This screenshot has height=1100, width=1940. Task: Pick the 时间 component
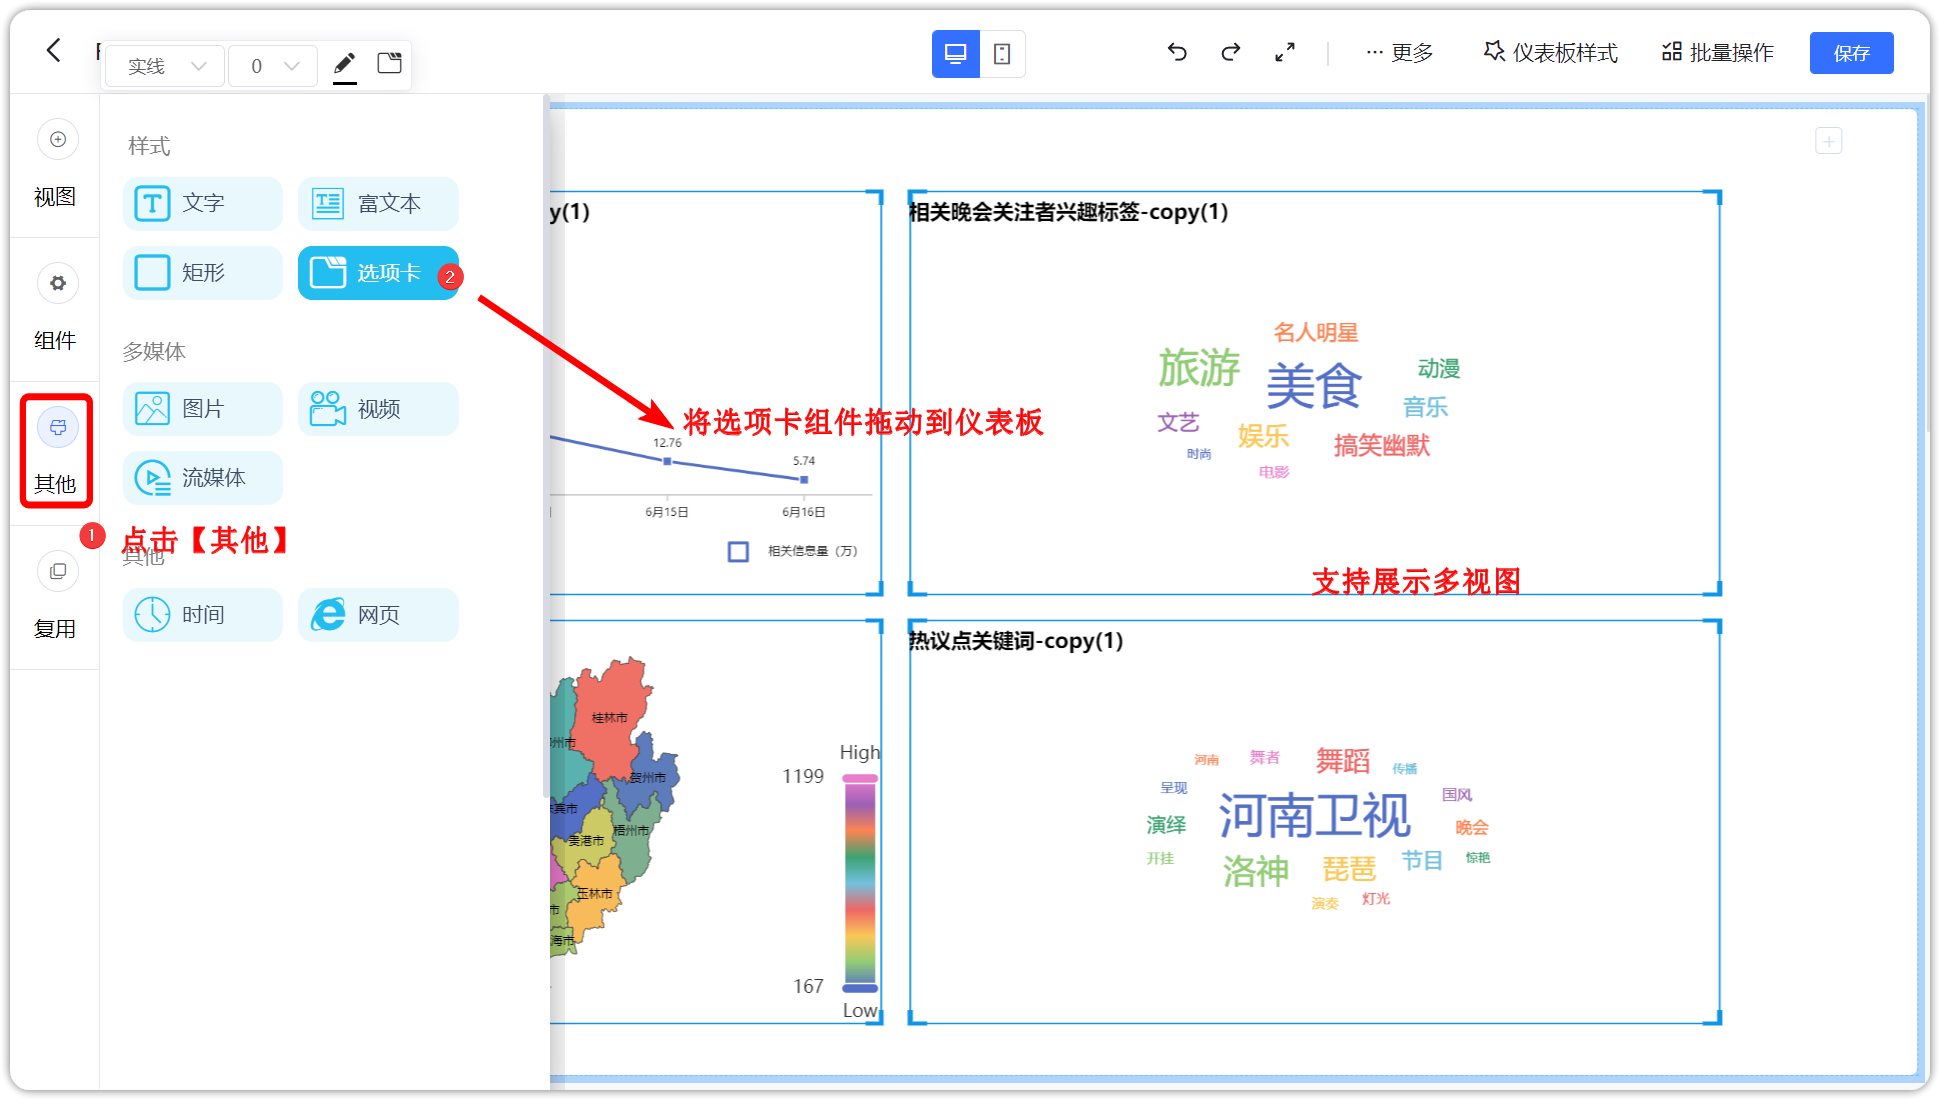202,614
